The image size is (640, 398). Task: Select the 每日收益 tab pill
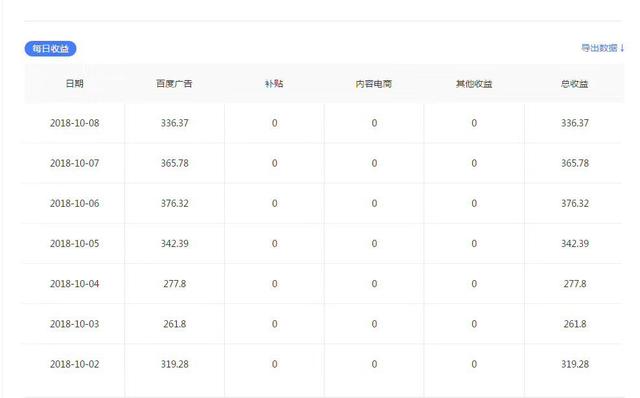(50, 49)
